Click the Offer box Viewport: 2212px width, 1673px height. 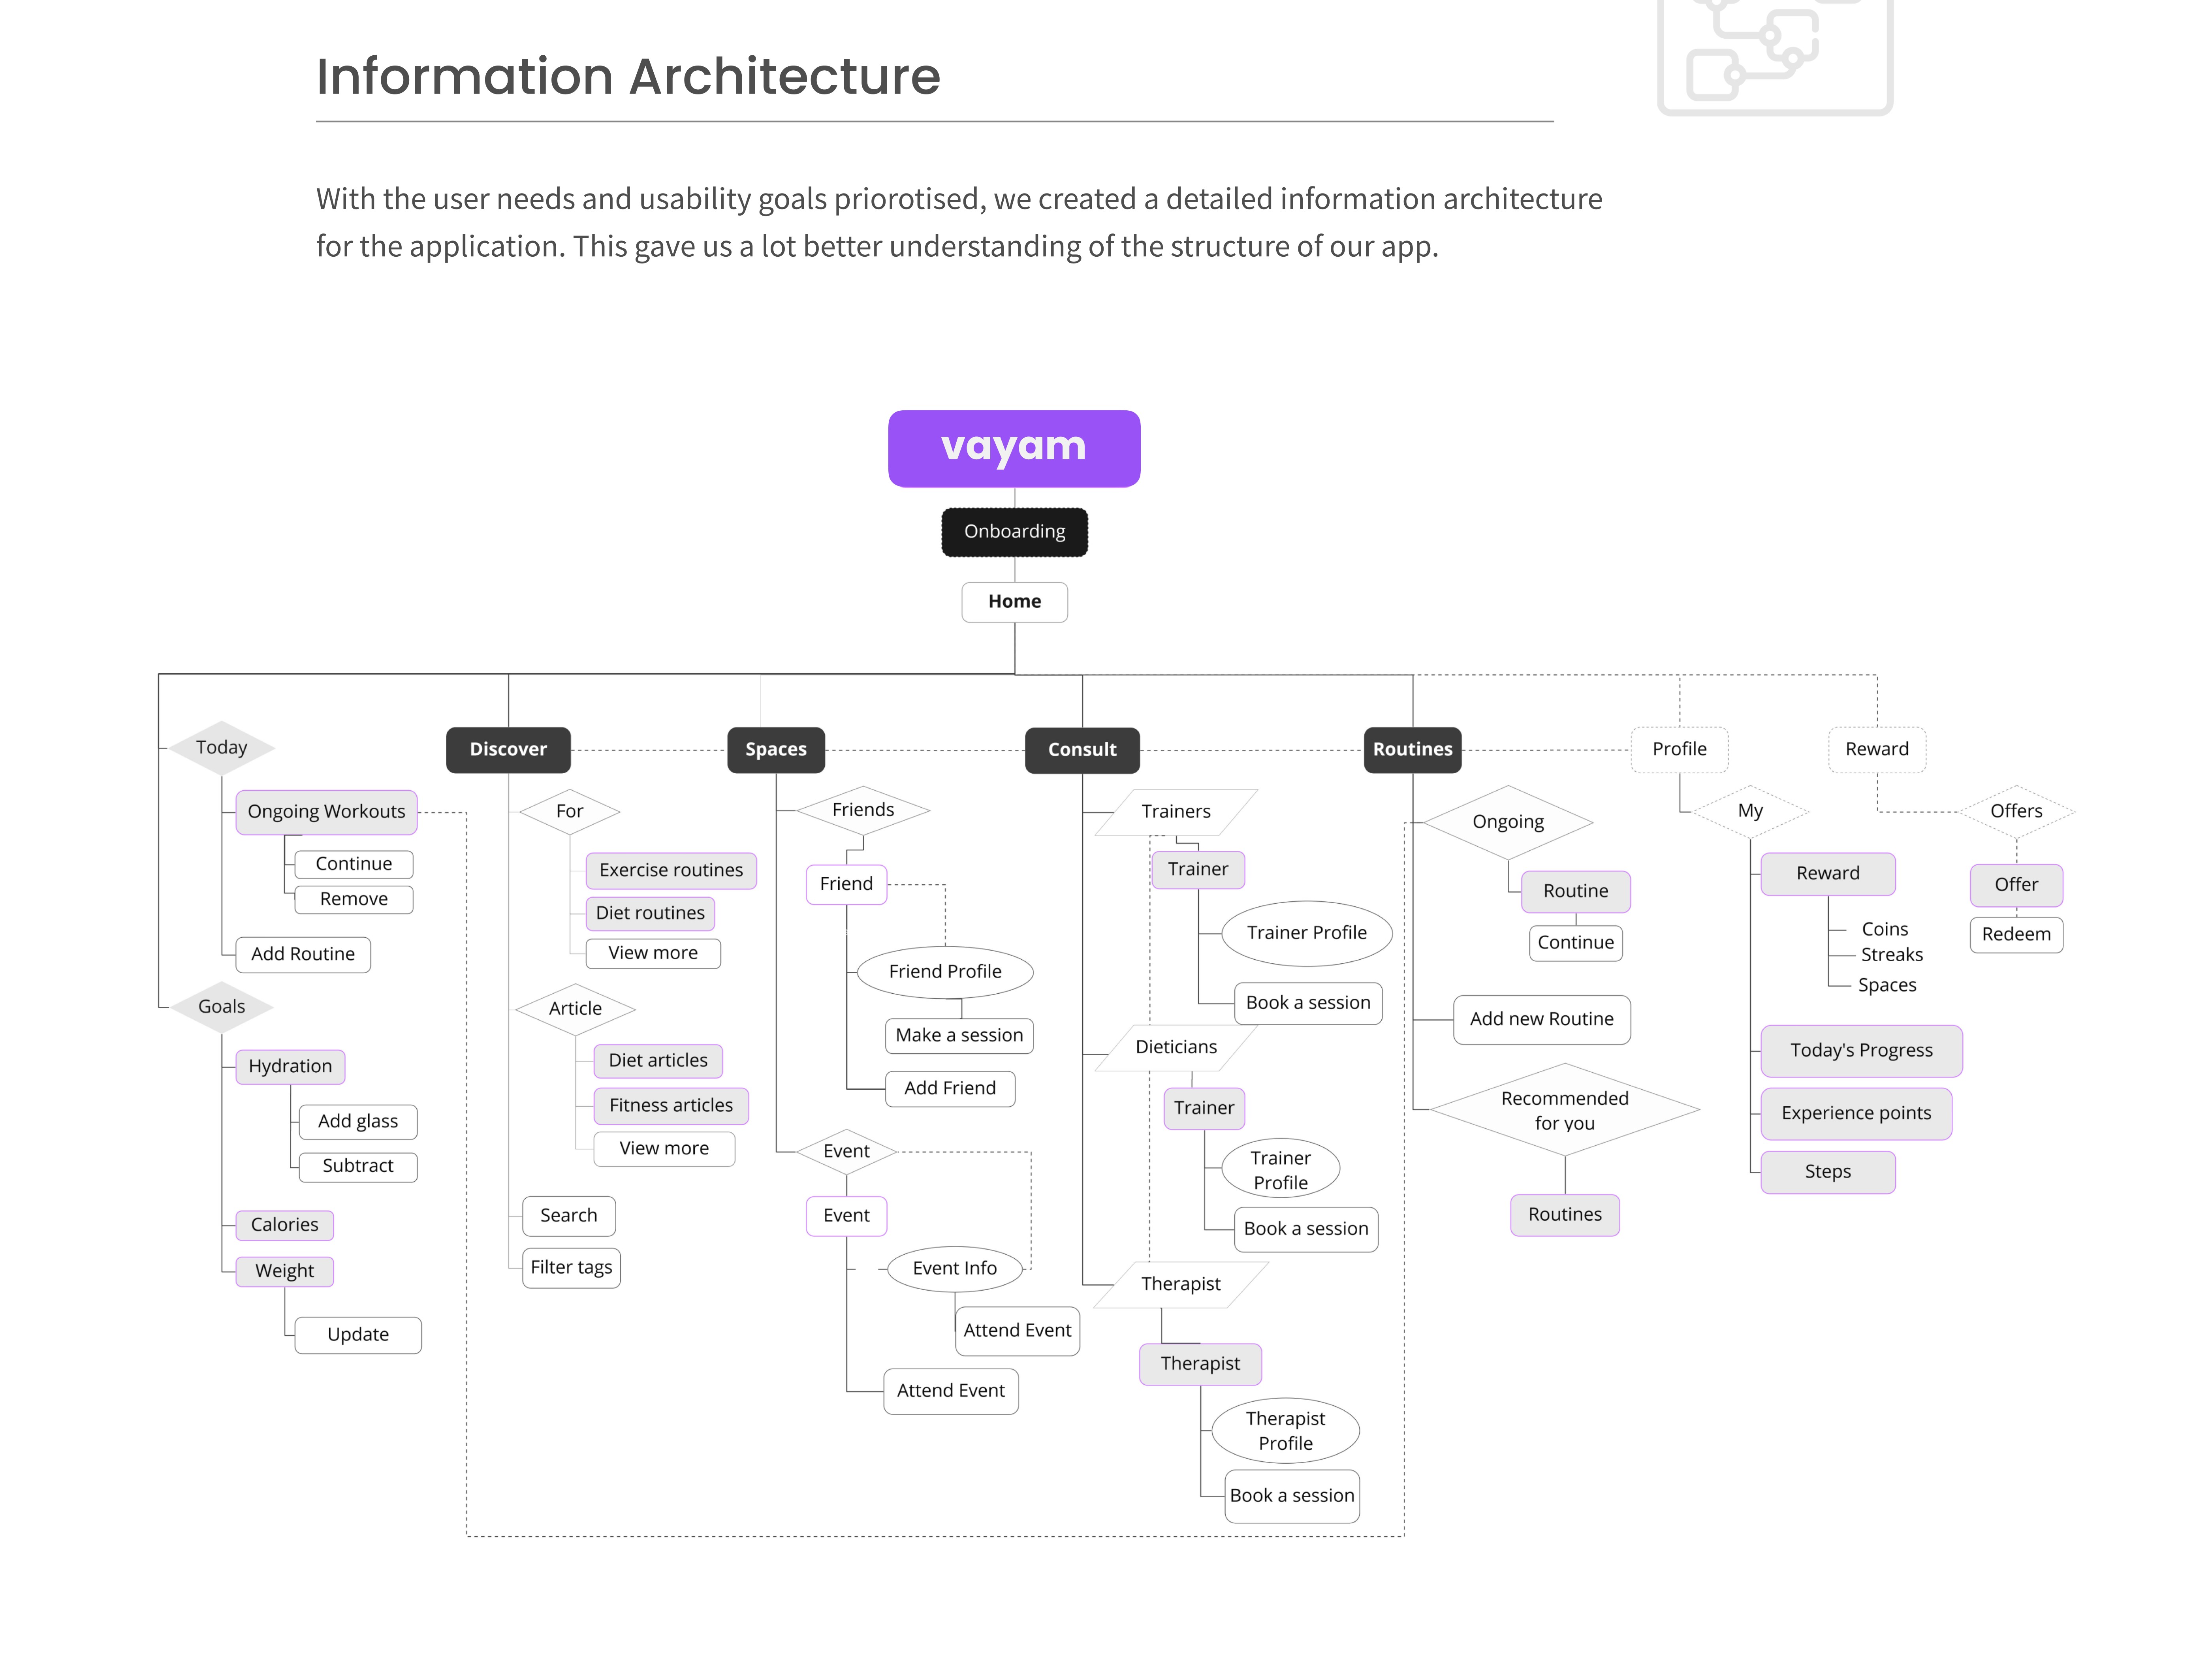2016,885
